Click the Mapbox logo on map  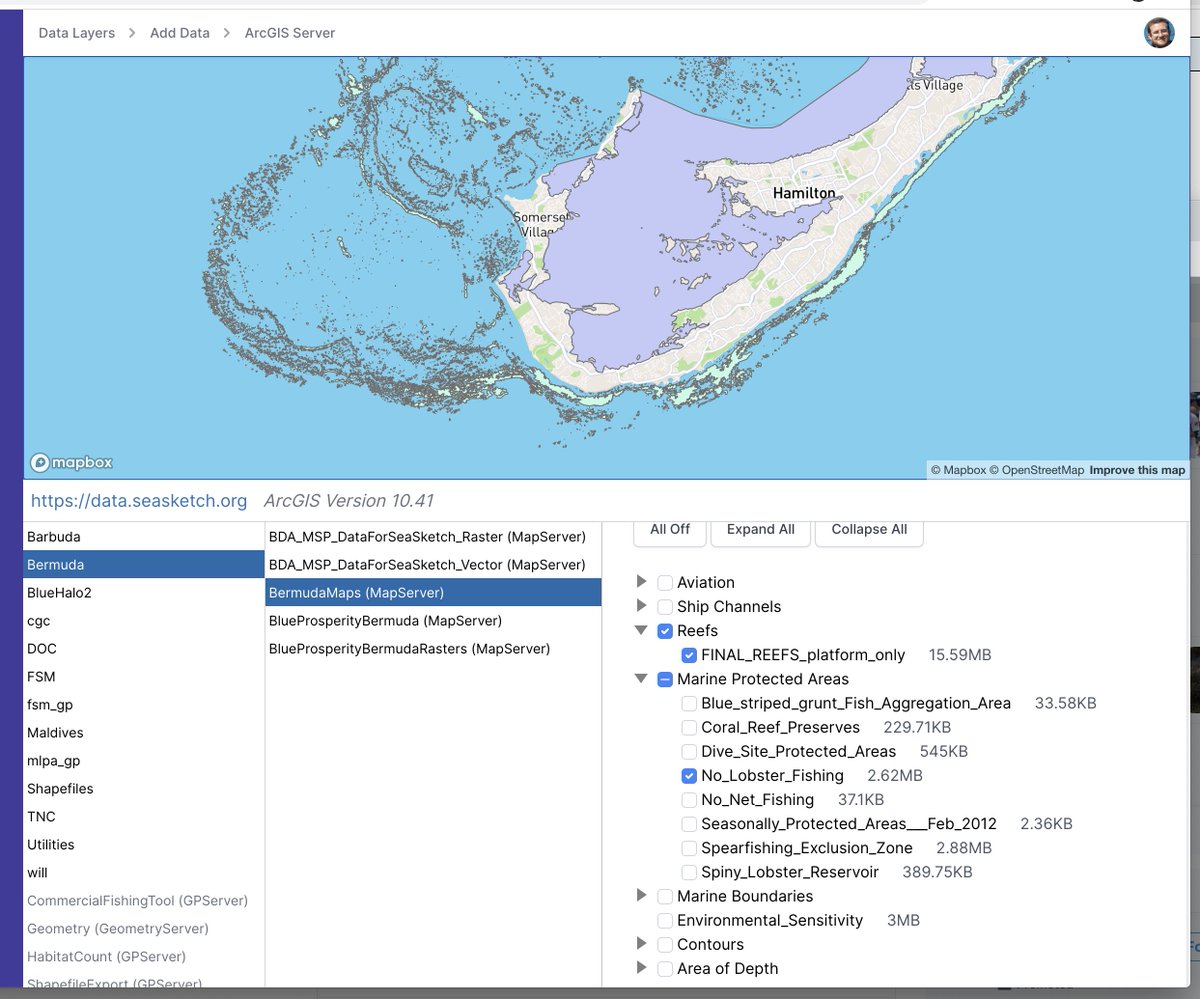pyautogui.click(x=71, y=462)
